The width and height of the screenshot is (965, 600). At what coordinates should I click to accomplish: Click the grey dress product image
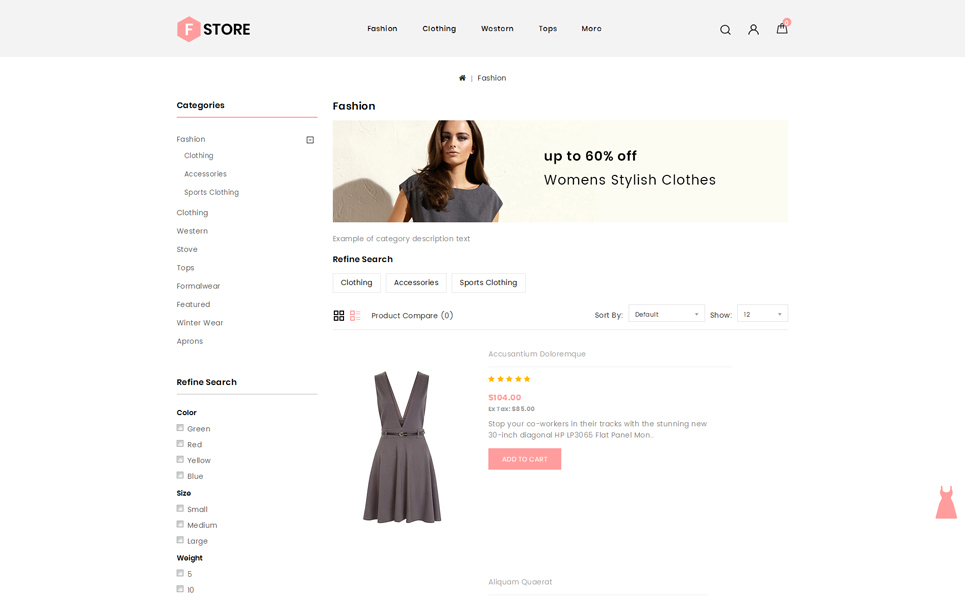pos(402,447)
